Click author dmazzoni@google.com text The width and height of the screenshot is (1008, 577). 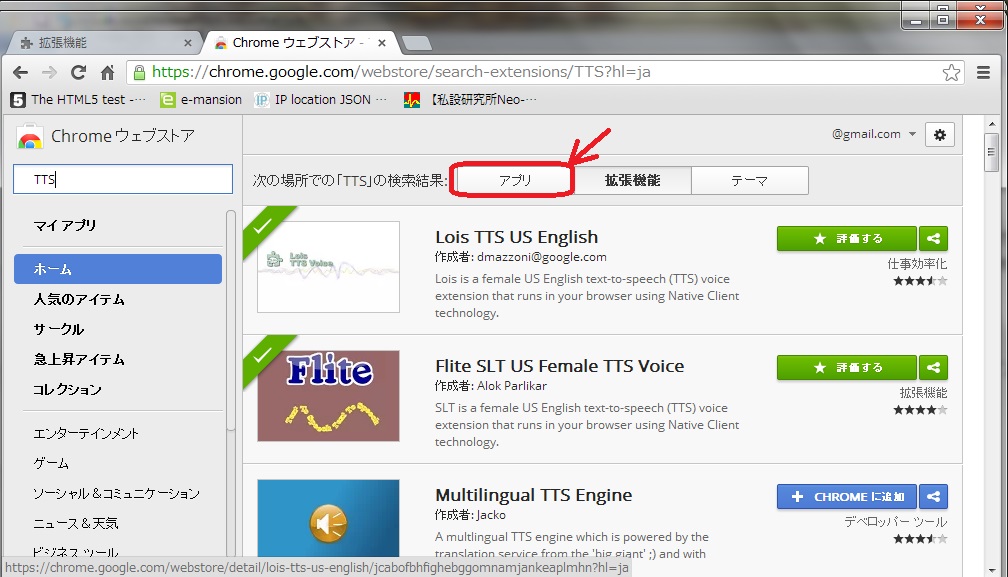point(541,257)
